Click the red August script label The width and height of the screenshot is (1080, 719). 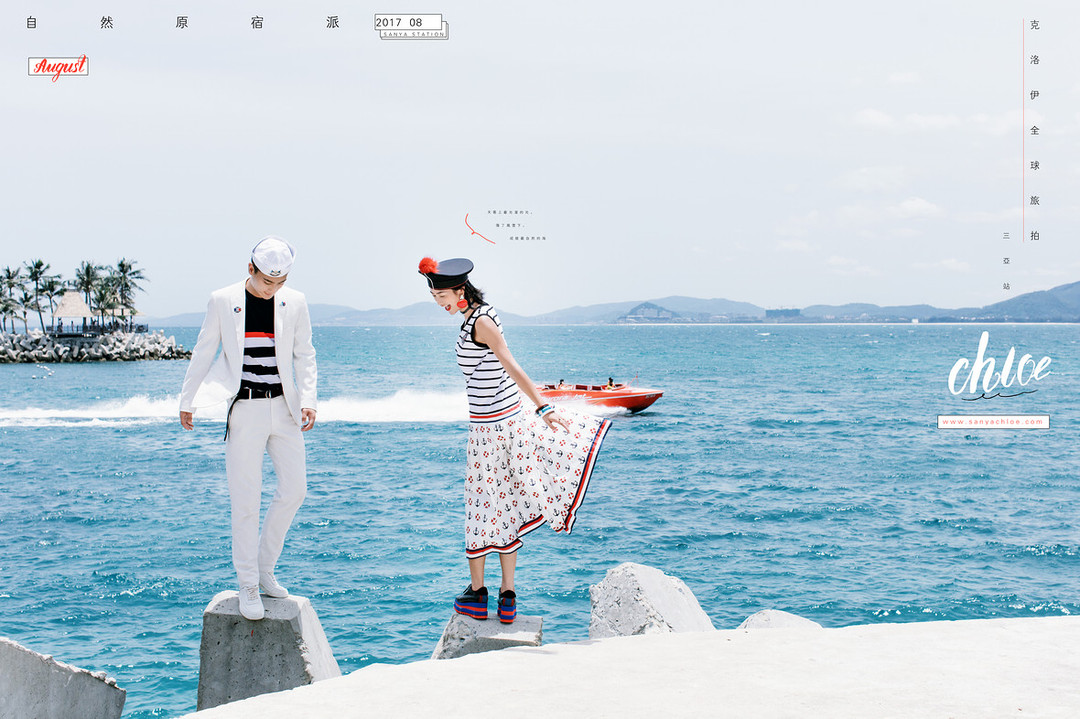(x=58, y=67)
